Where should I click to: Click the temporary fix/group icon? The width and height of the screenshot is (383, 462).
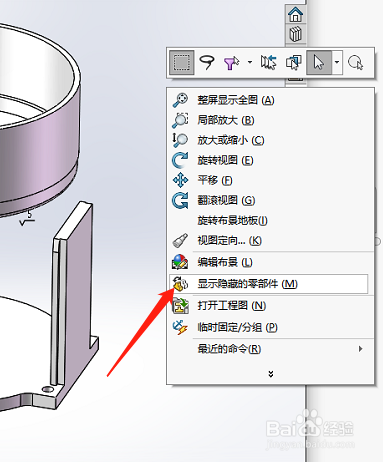tap(180, 328)
